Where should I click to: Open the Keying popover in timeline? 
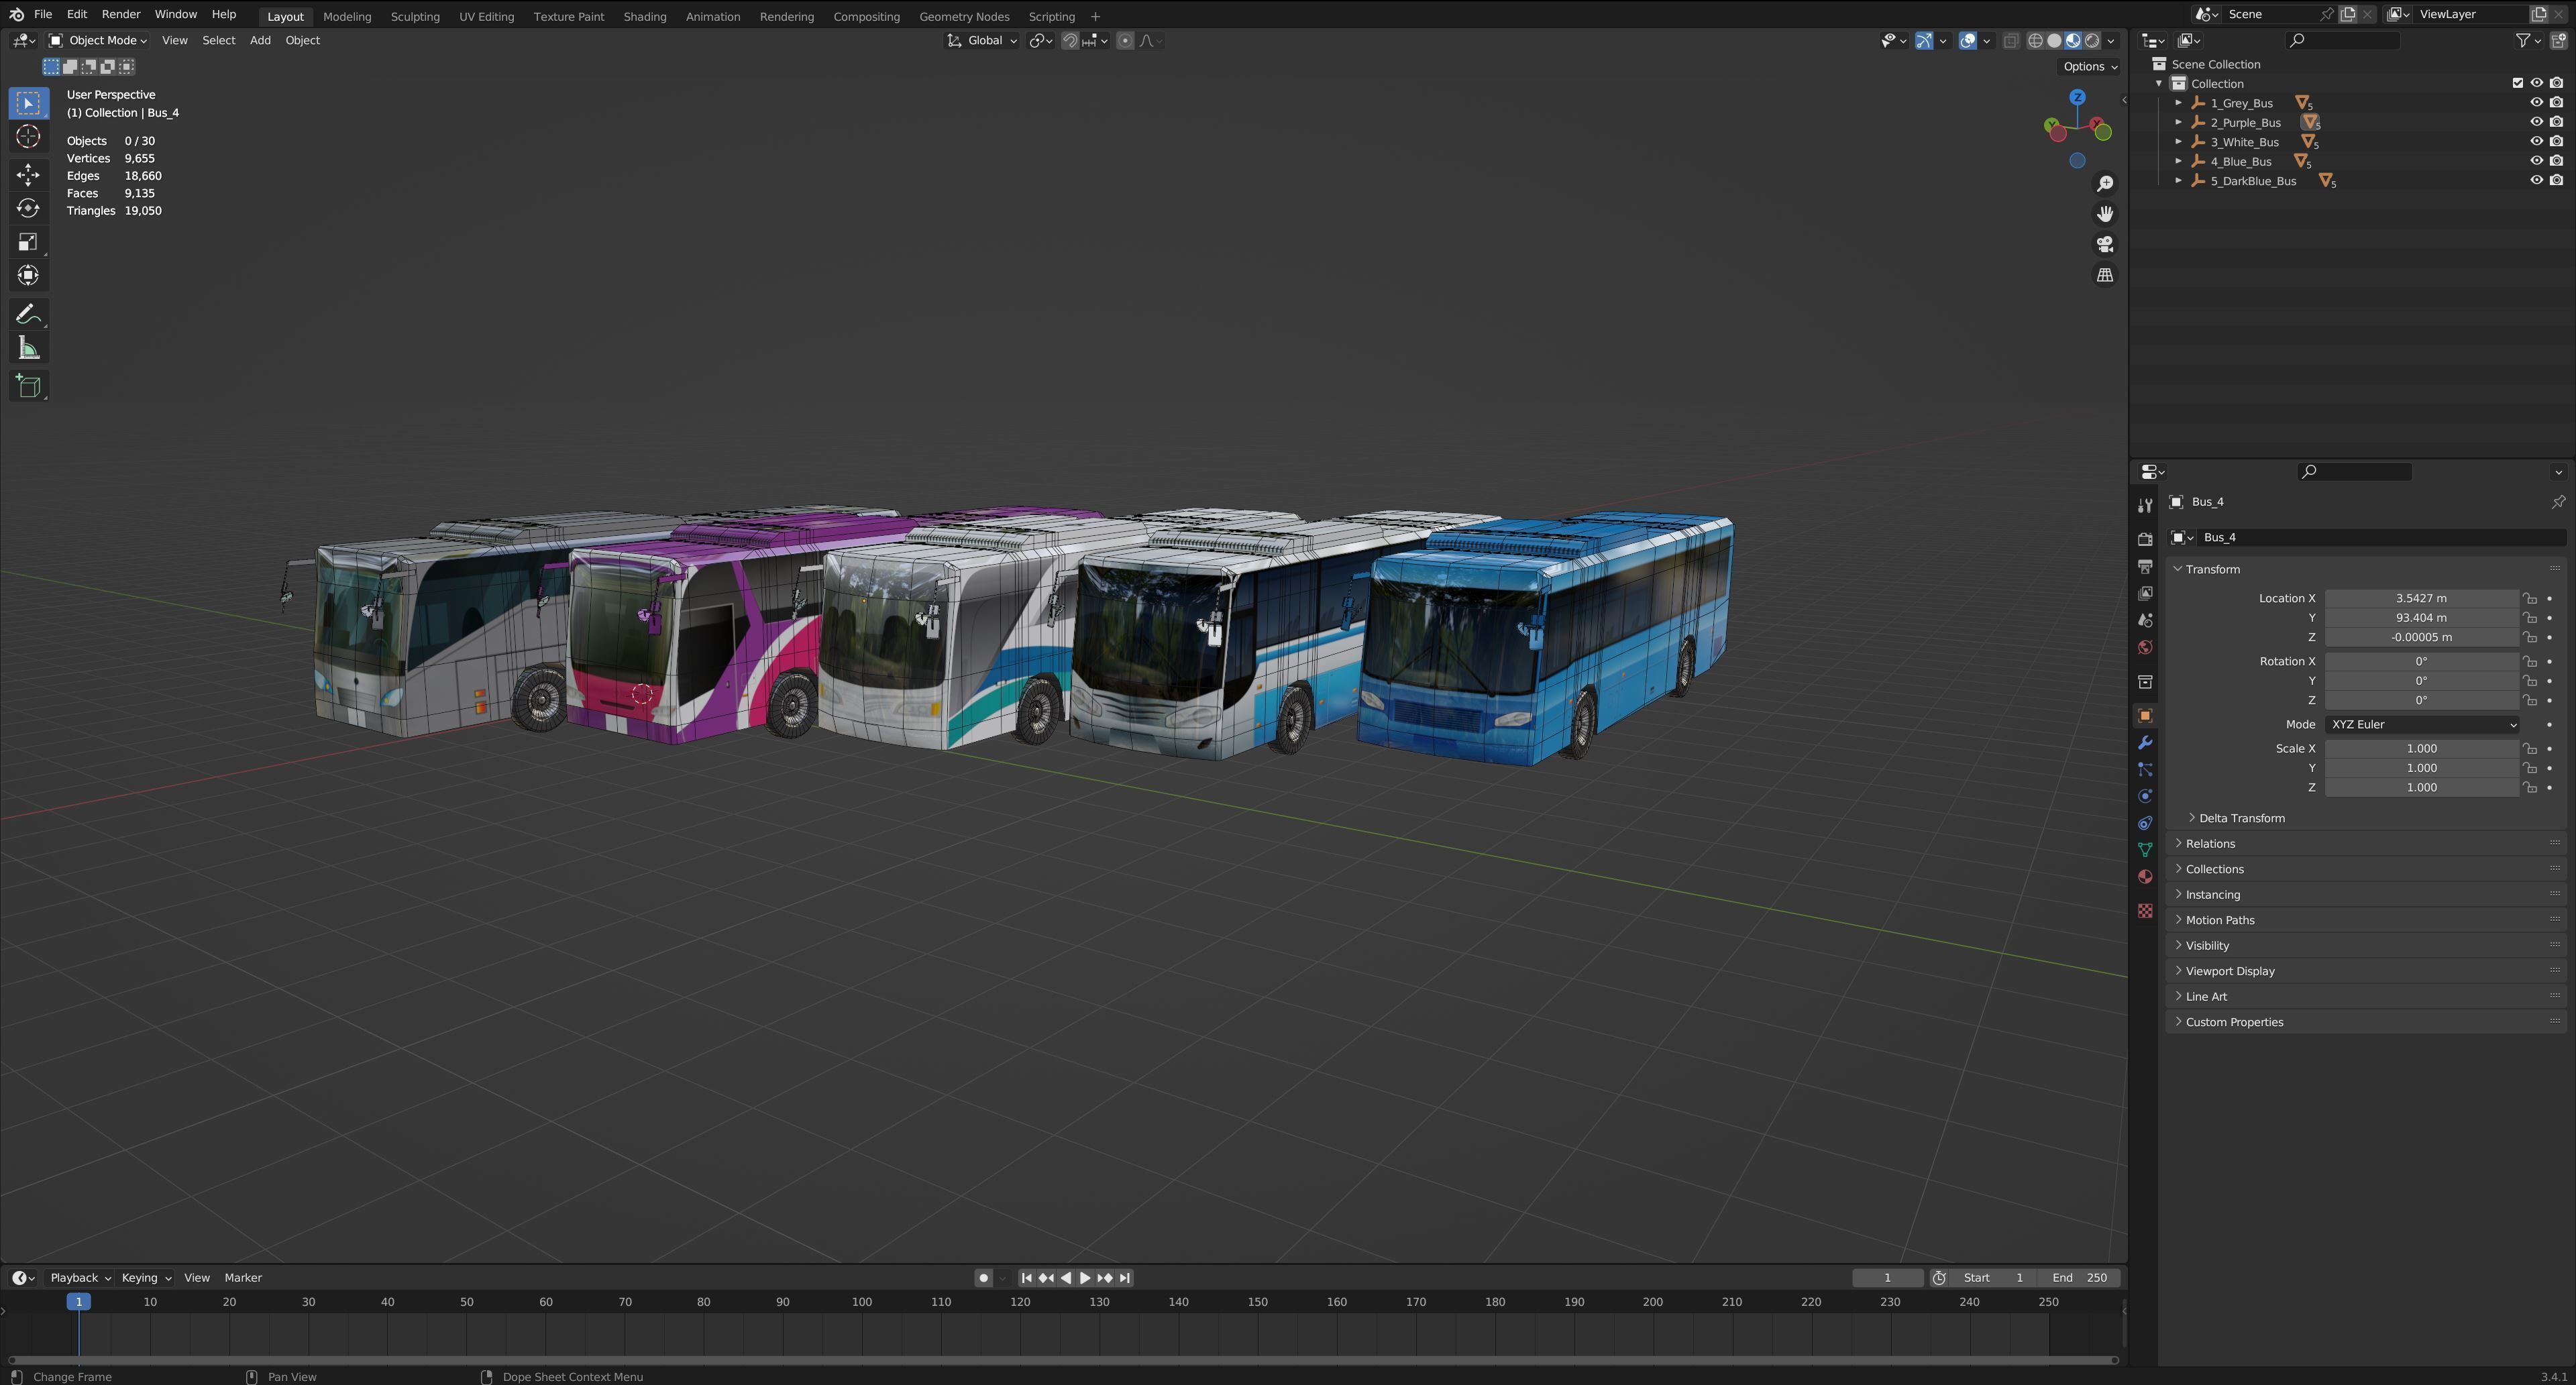coord(146,1278)
